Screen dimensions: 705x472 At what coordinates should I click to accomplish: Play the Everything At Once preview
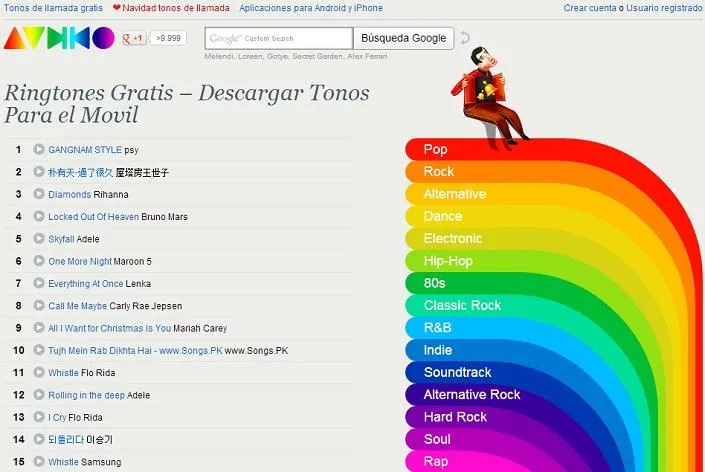coord(39,283)
